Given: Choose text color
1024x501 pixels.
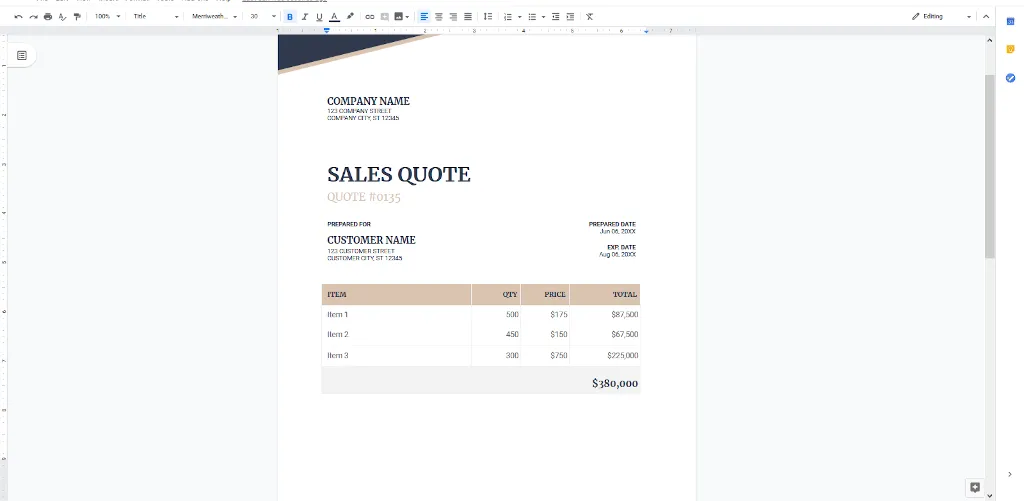Looking at the screenshot, I should click(334, 16).
